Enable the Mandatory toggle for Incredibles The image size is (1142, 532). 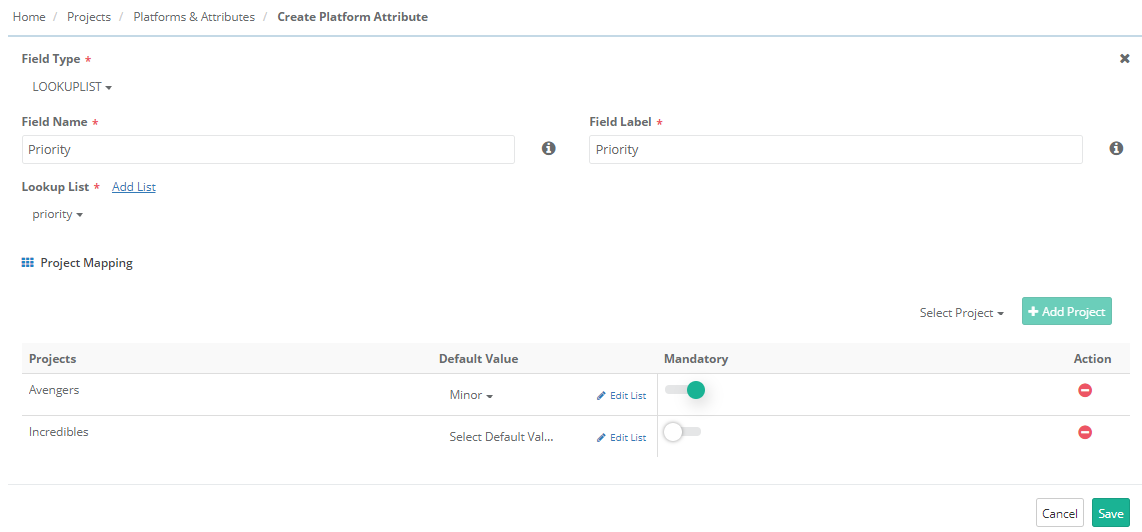click(682, 432)
